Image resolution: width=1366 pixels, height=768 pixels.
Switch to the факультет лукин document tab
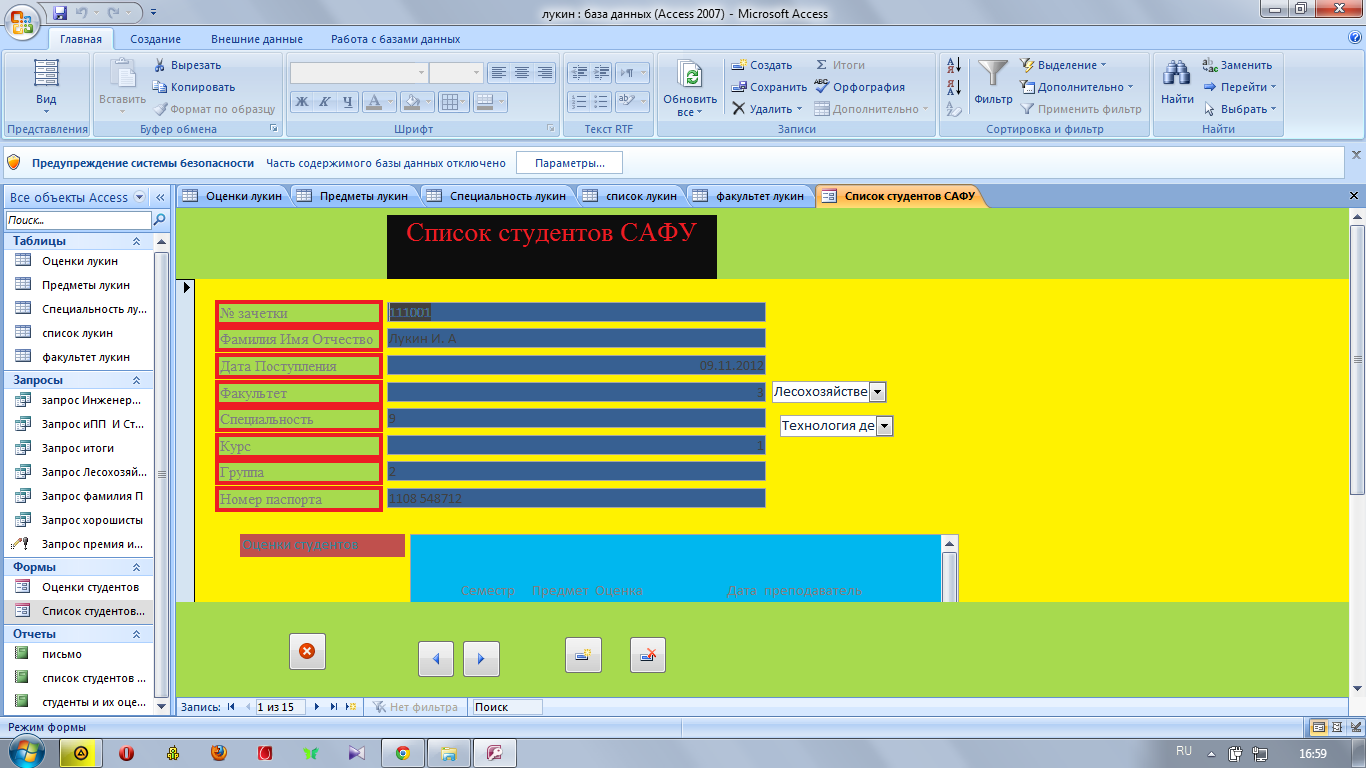749,196
